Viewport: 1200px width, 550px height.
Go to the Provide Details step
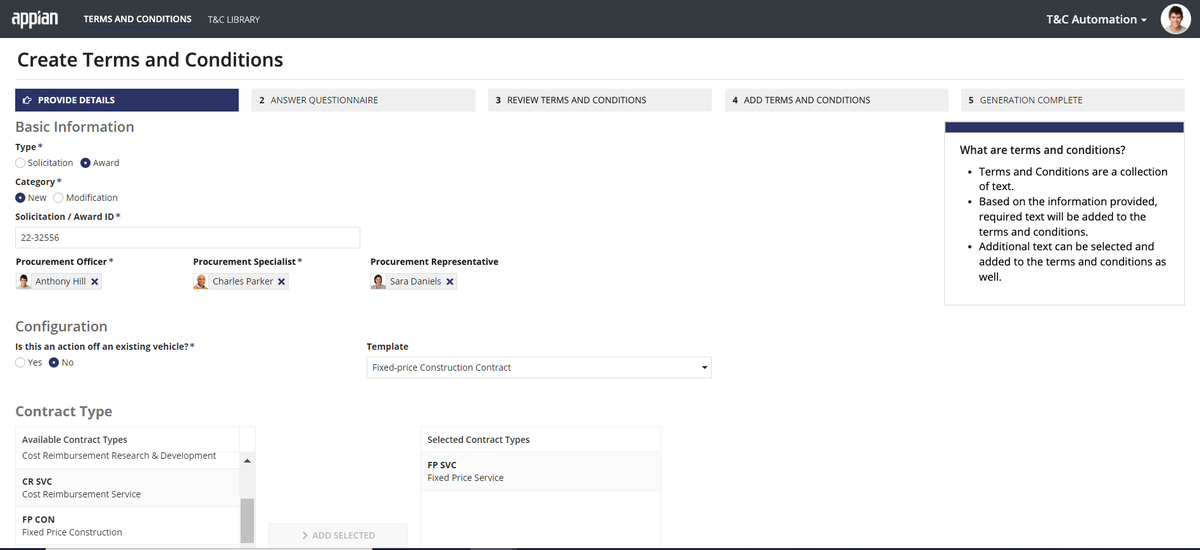click(127, 100)
